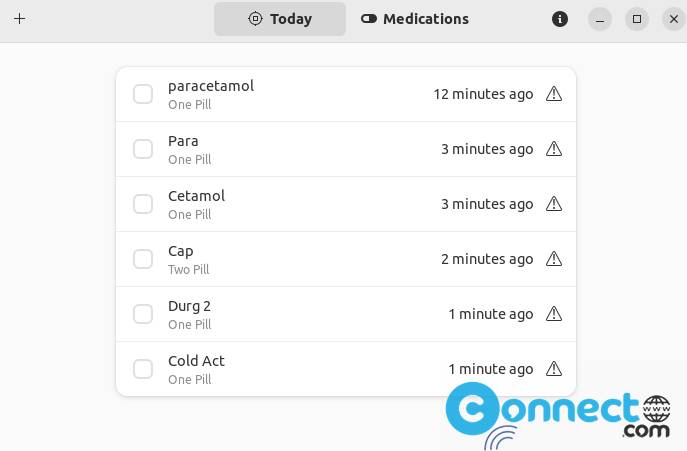Click the warning icon for paracetamol
The height and width of the screenshot is (451, 687).
pyautogui.click(x=554, y=94)
